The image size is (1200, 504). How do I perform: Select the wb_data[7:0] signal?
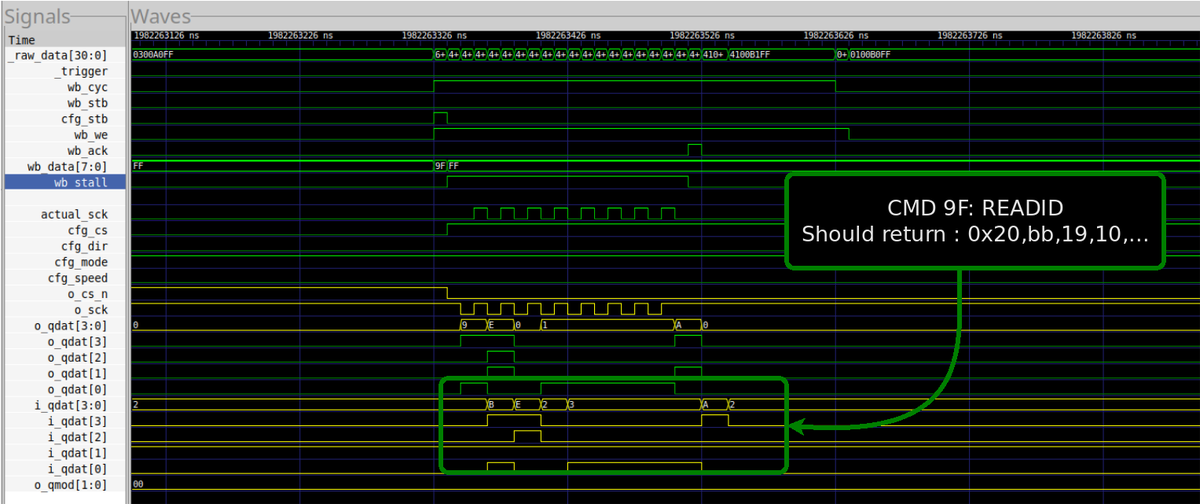tap(65, 167)
